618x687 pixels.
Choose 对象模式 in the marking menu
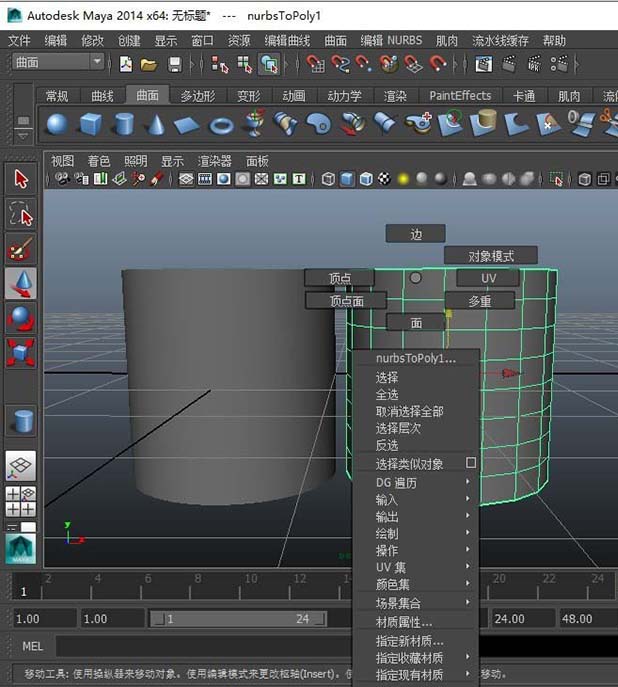[x=491, y=256]
